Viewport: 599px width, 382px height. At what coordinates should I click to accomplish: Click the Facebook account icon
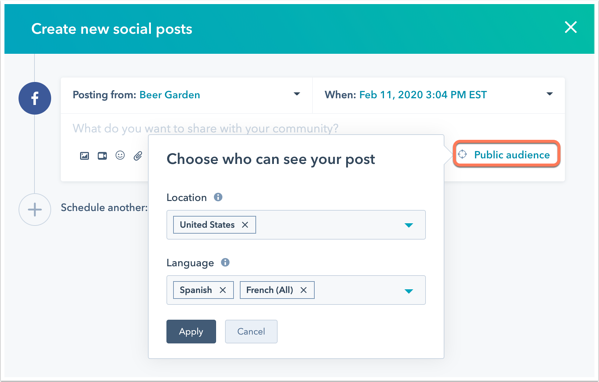35,98
